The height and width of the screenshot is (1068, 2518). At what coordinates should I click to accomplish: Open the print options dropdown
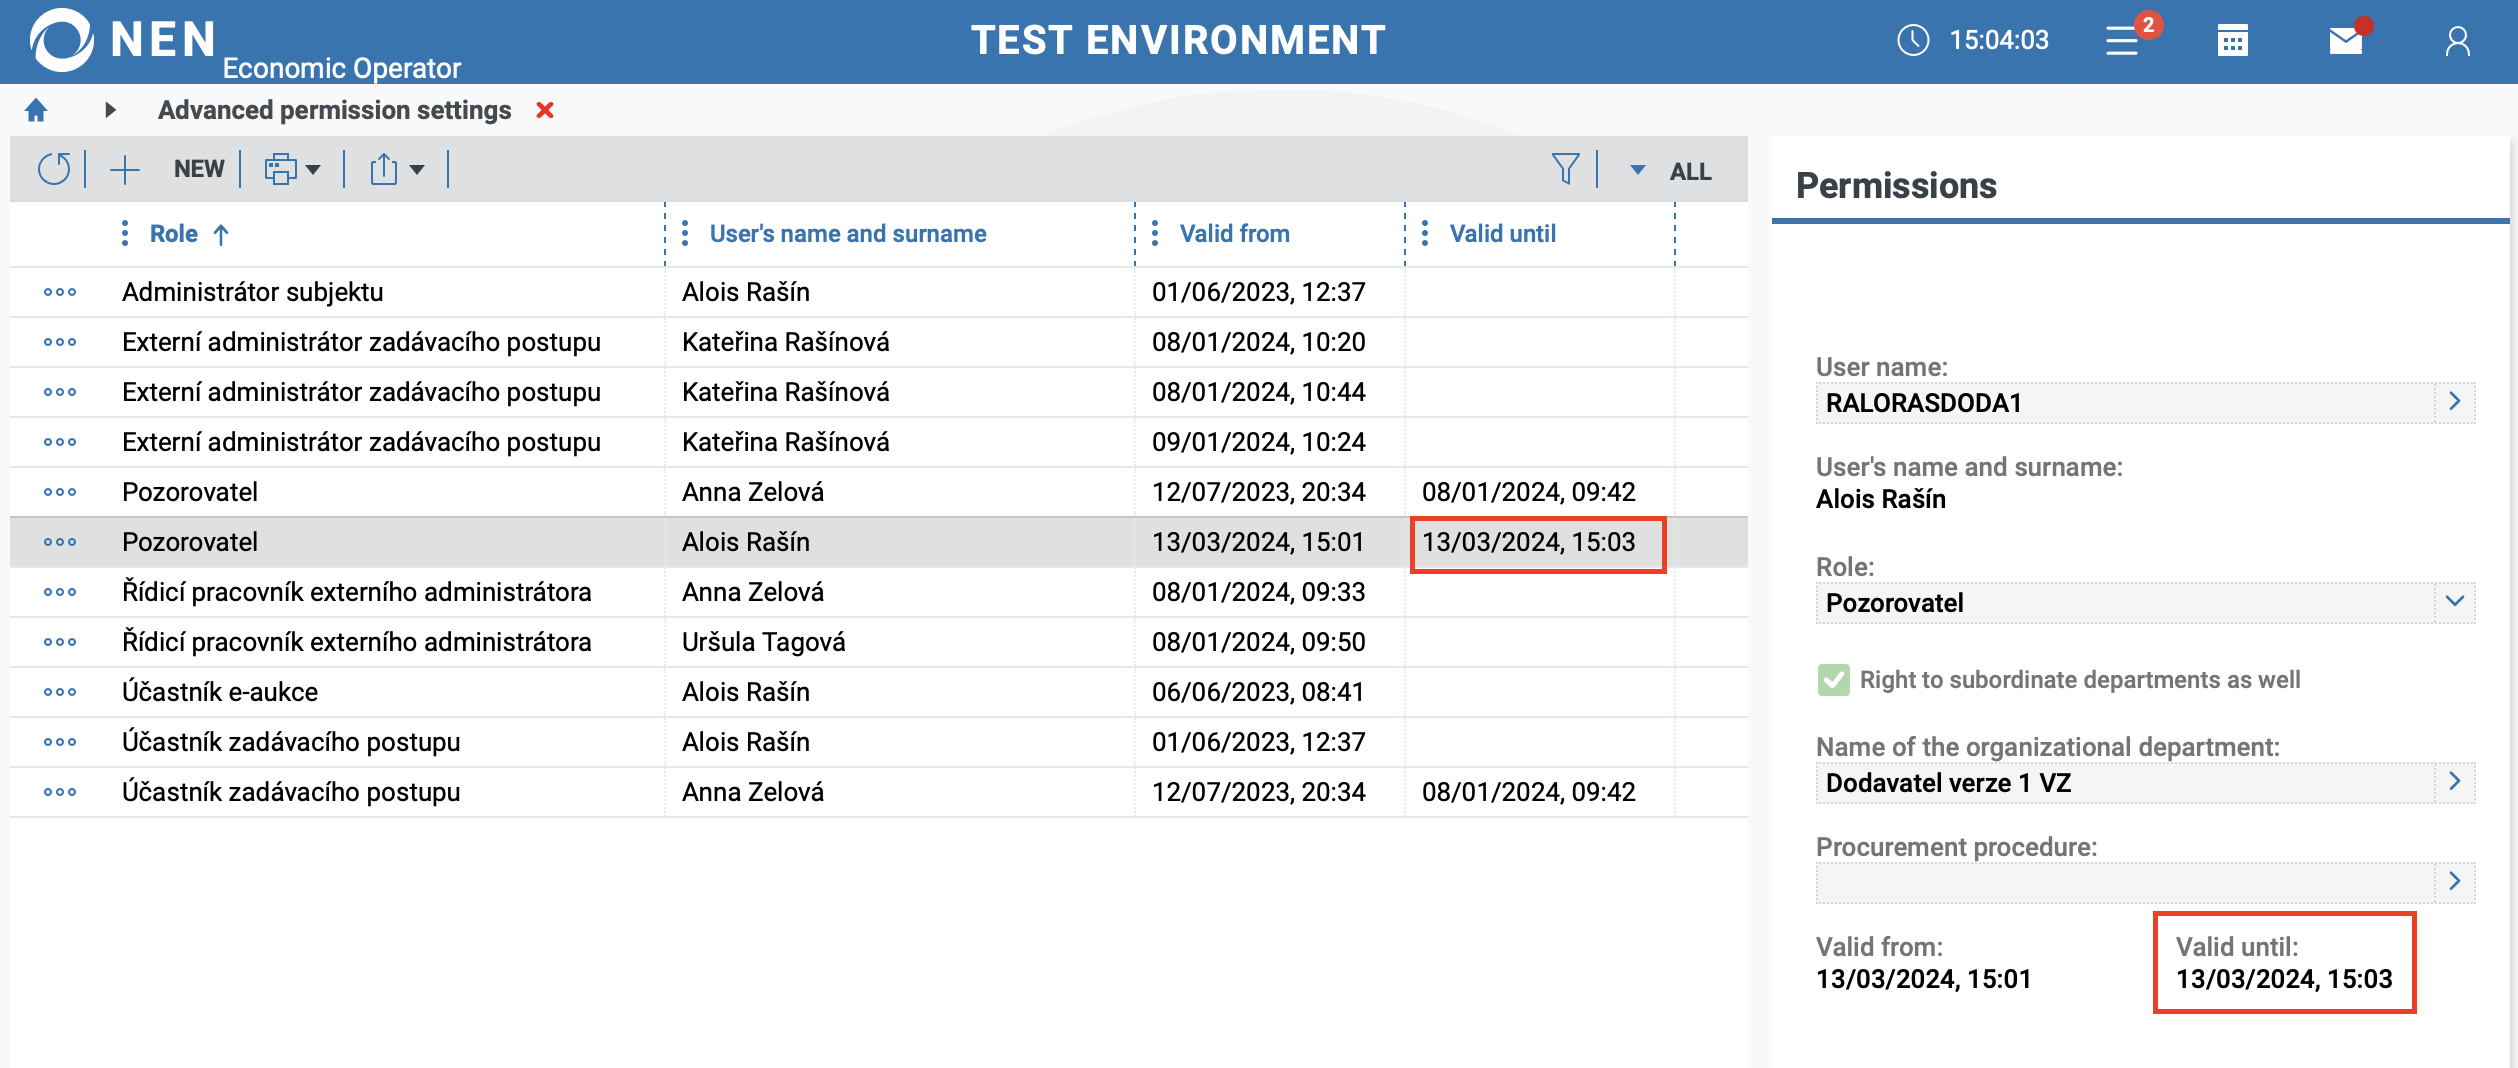[x=292, y=169]
